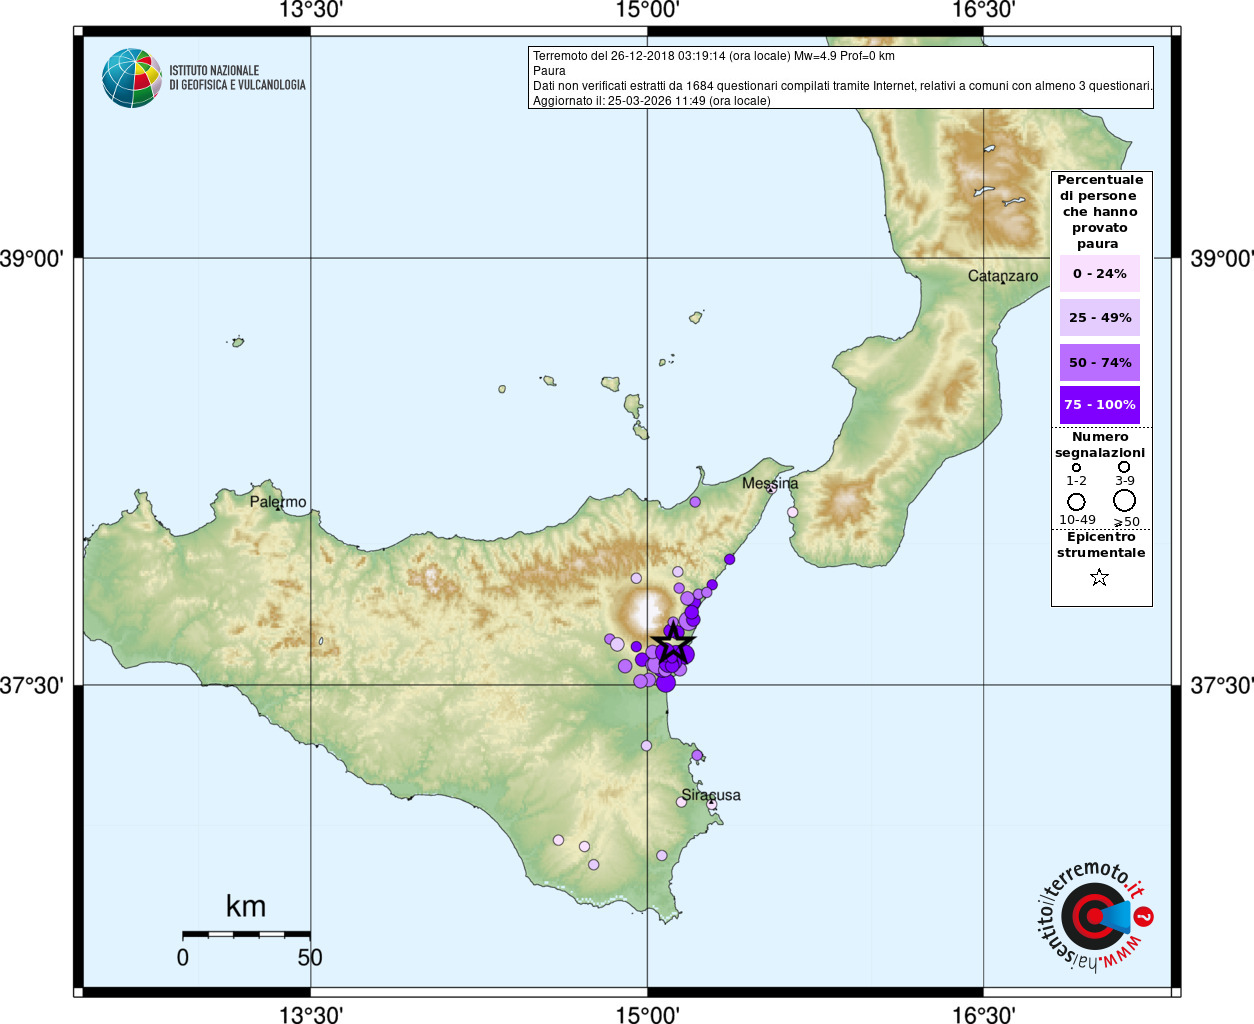Click the Palermo city label
The width and height of the screenshot is (1254, 1024).
coord(278,502)
